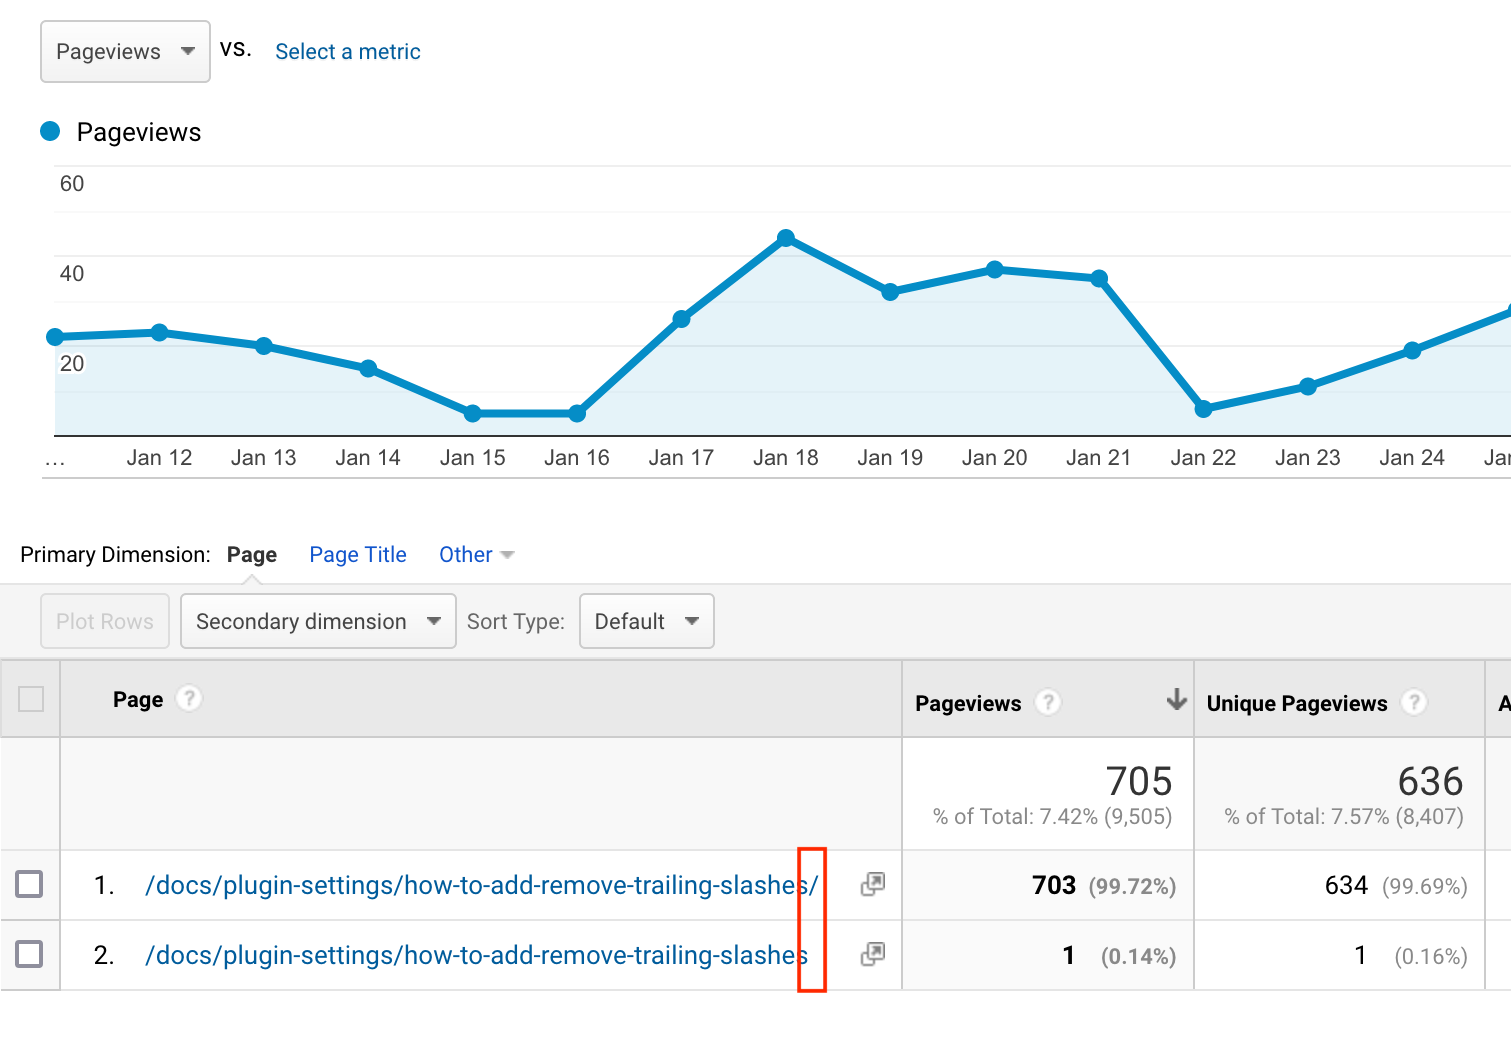Open the Page column help tooltip
This screenshot has height=1056, width=1511.
click(x=189, y=698)
